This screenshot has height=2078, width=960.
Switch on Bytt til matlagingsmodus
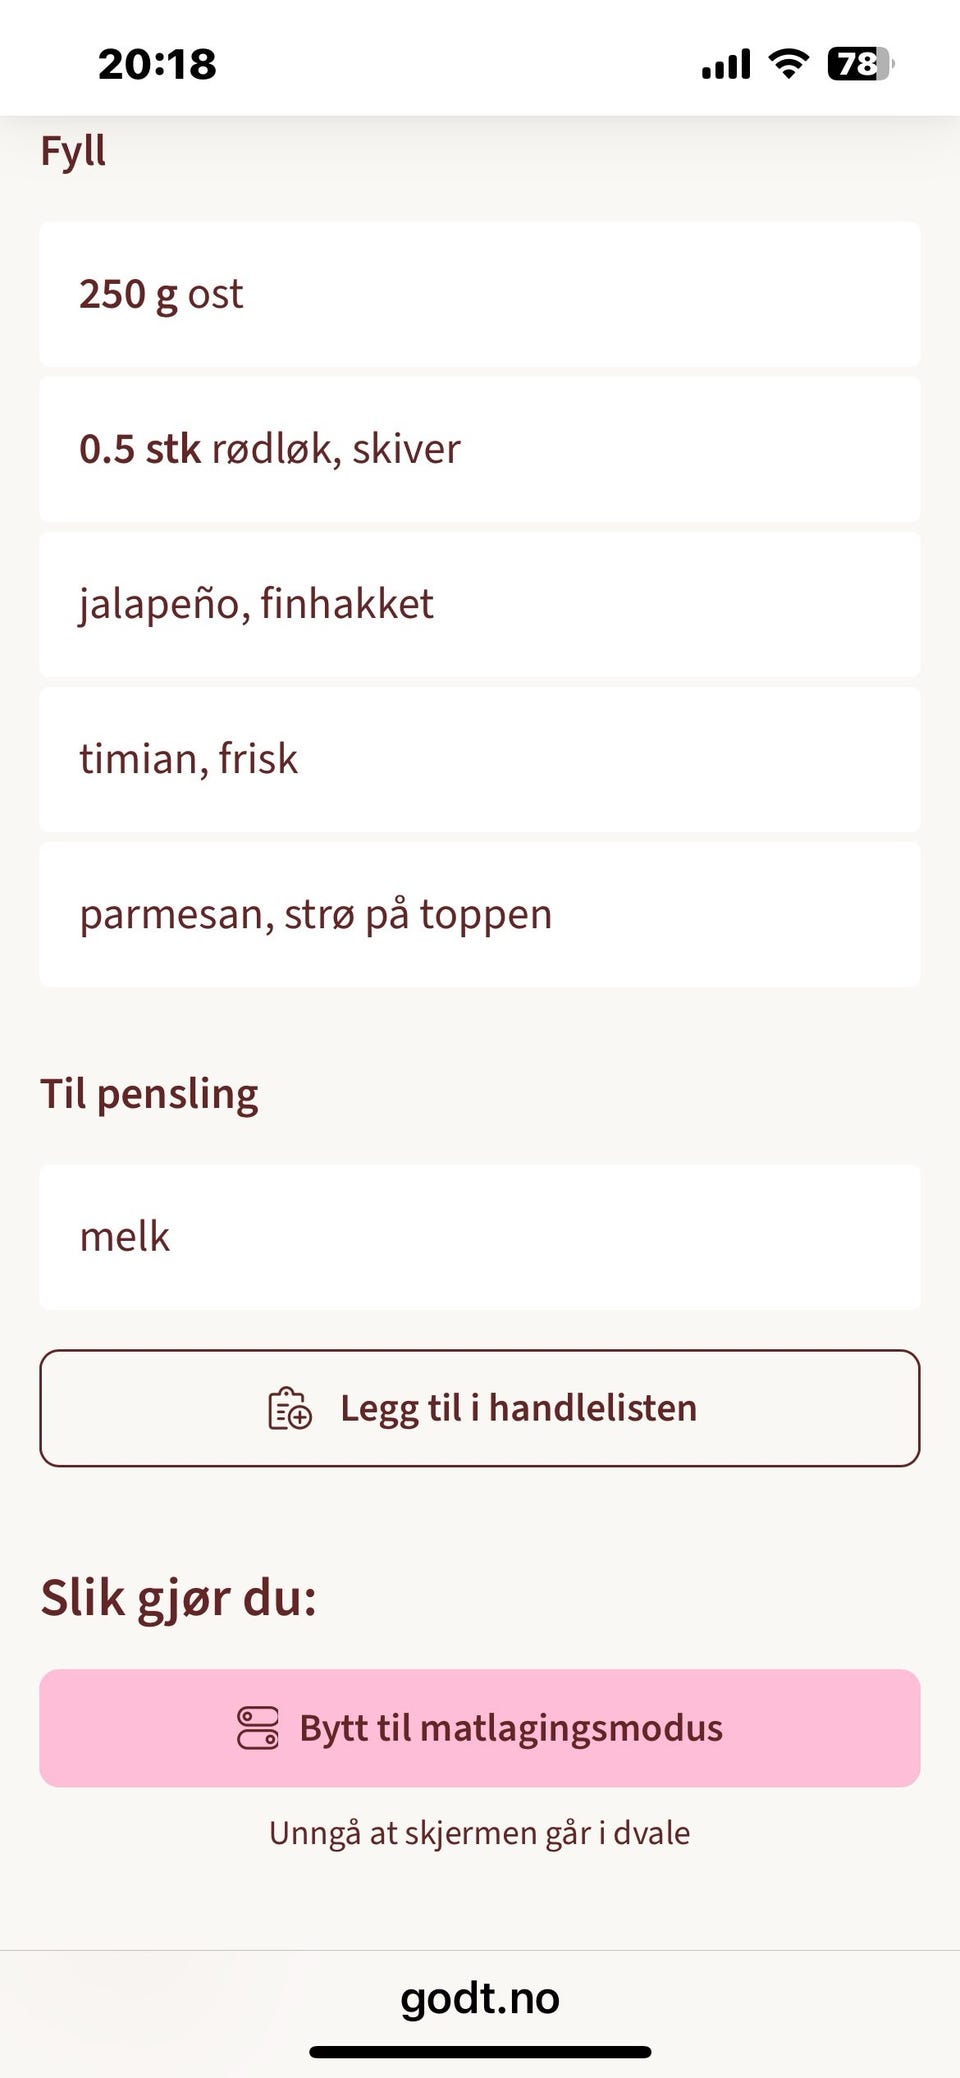pos(480,1728)
